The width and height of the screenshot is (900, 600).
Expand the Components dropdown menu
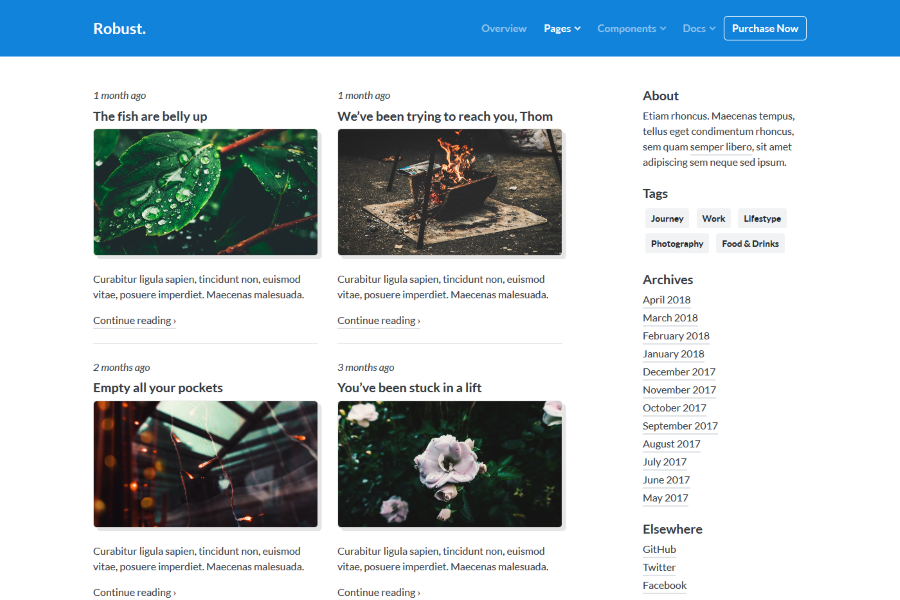pyautogui.click(x=631, y=28)
